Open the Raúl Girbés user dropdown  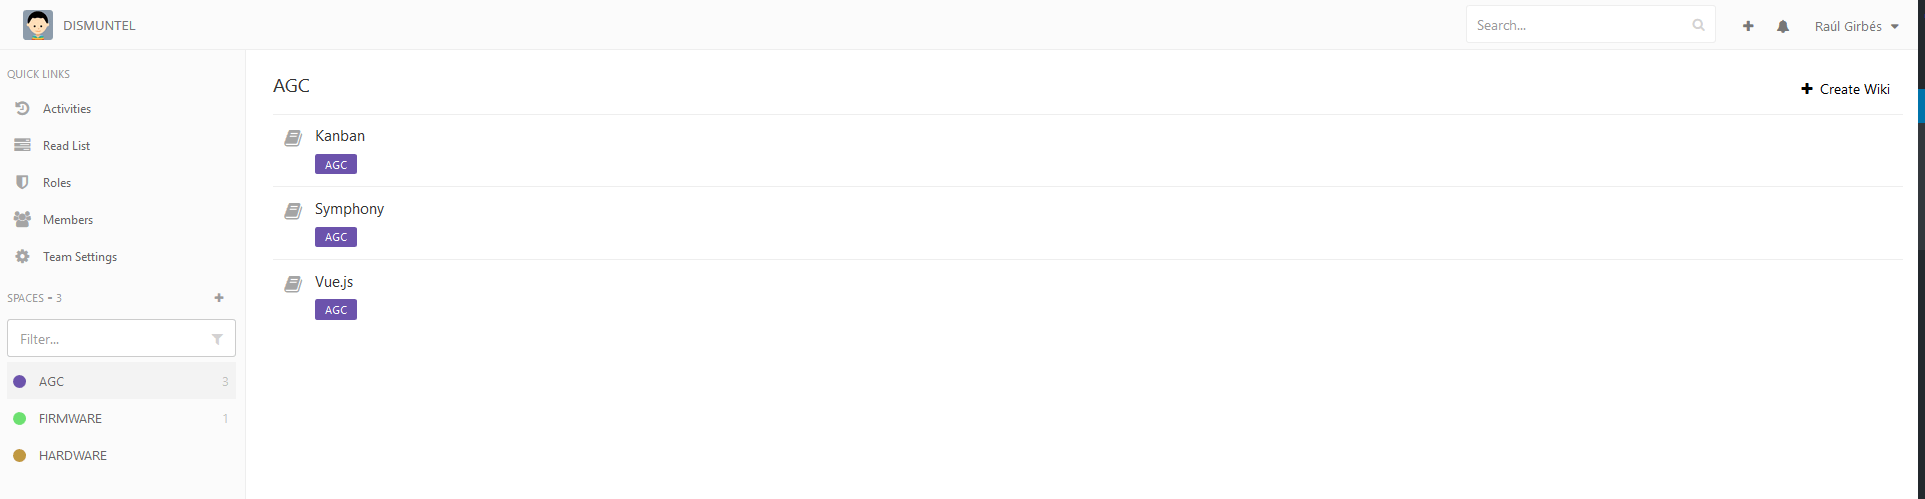[1856, 26]
